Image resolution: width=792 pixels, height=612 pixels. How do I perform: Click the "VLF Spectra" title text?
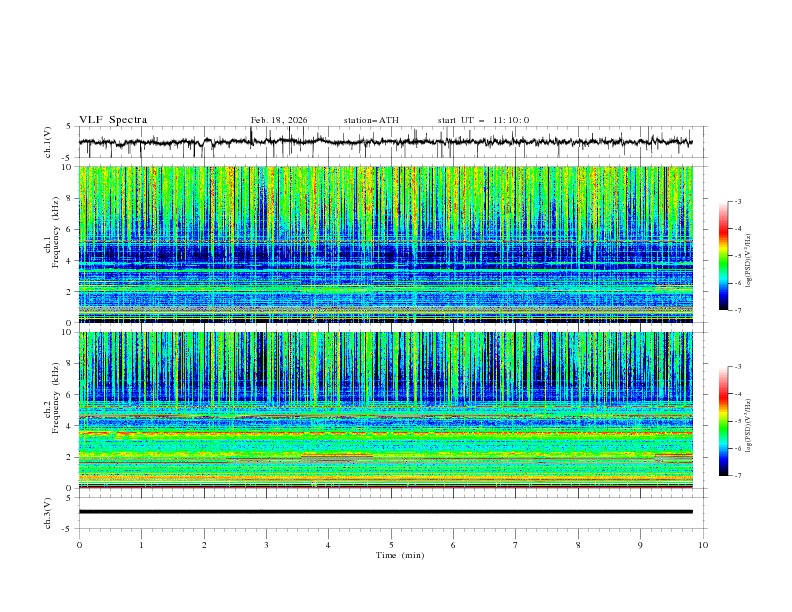(x=113, y=120)
